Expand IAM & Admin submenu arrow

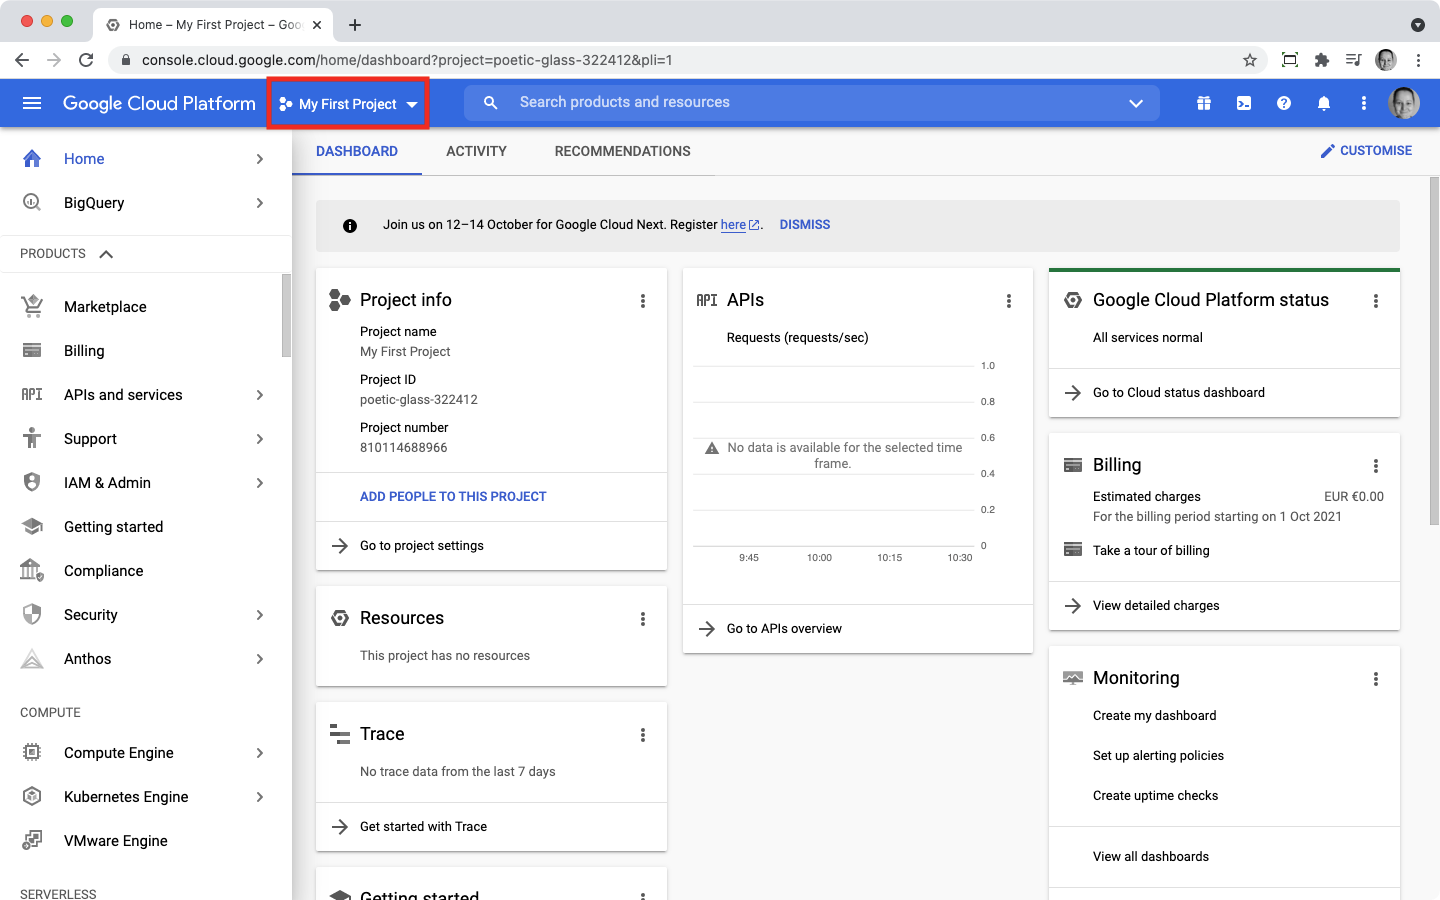(260, 483)
